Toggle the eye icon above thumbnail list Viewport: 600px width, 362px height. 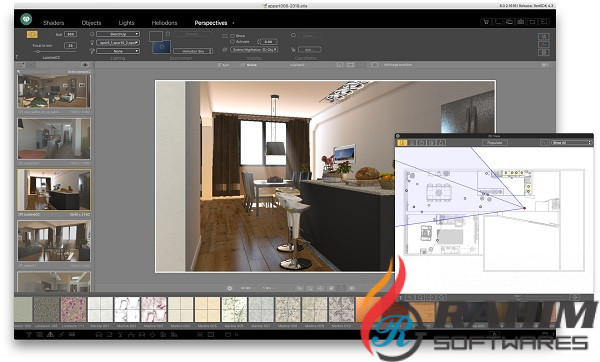(85, 65)
